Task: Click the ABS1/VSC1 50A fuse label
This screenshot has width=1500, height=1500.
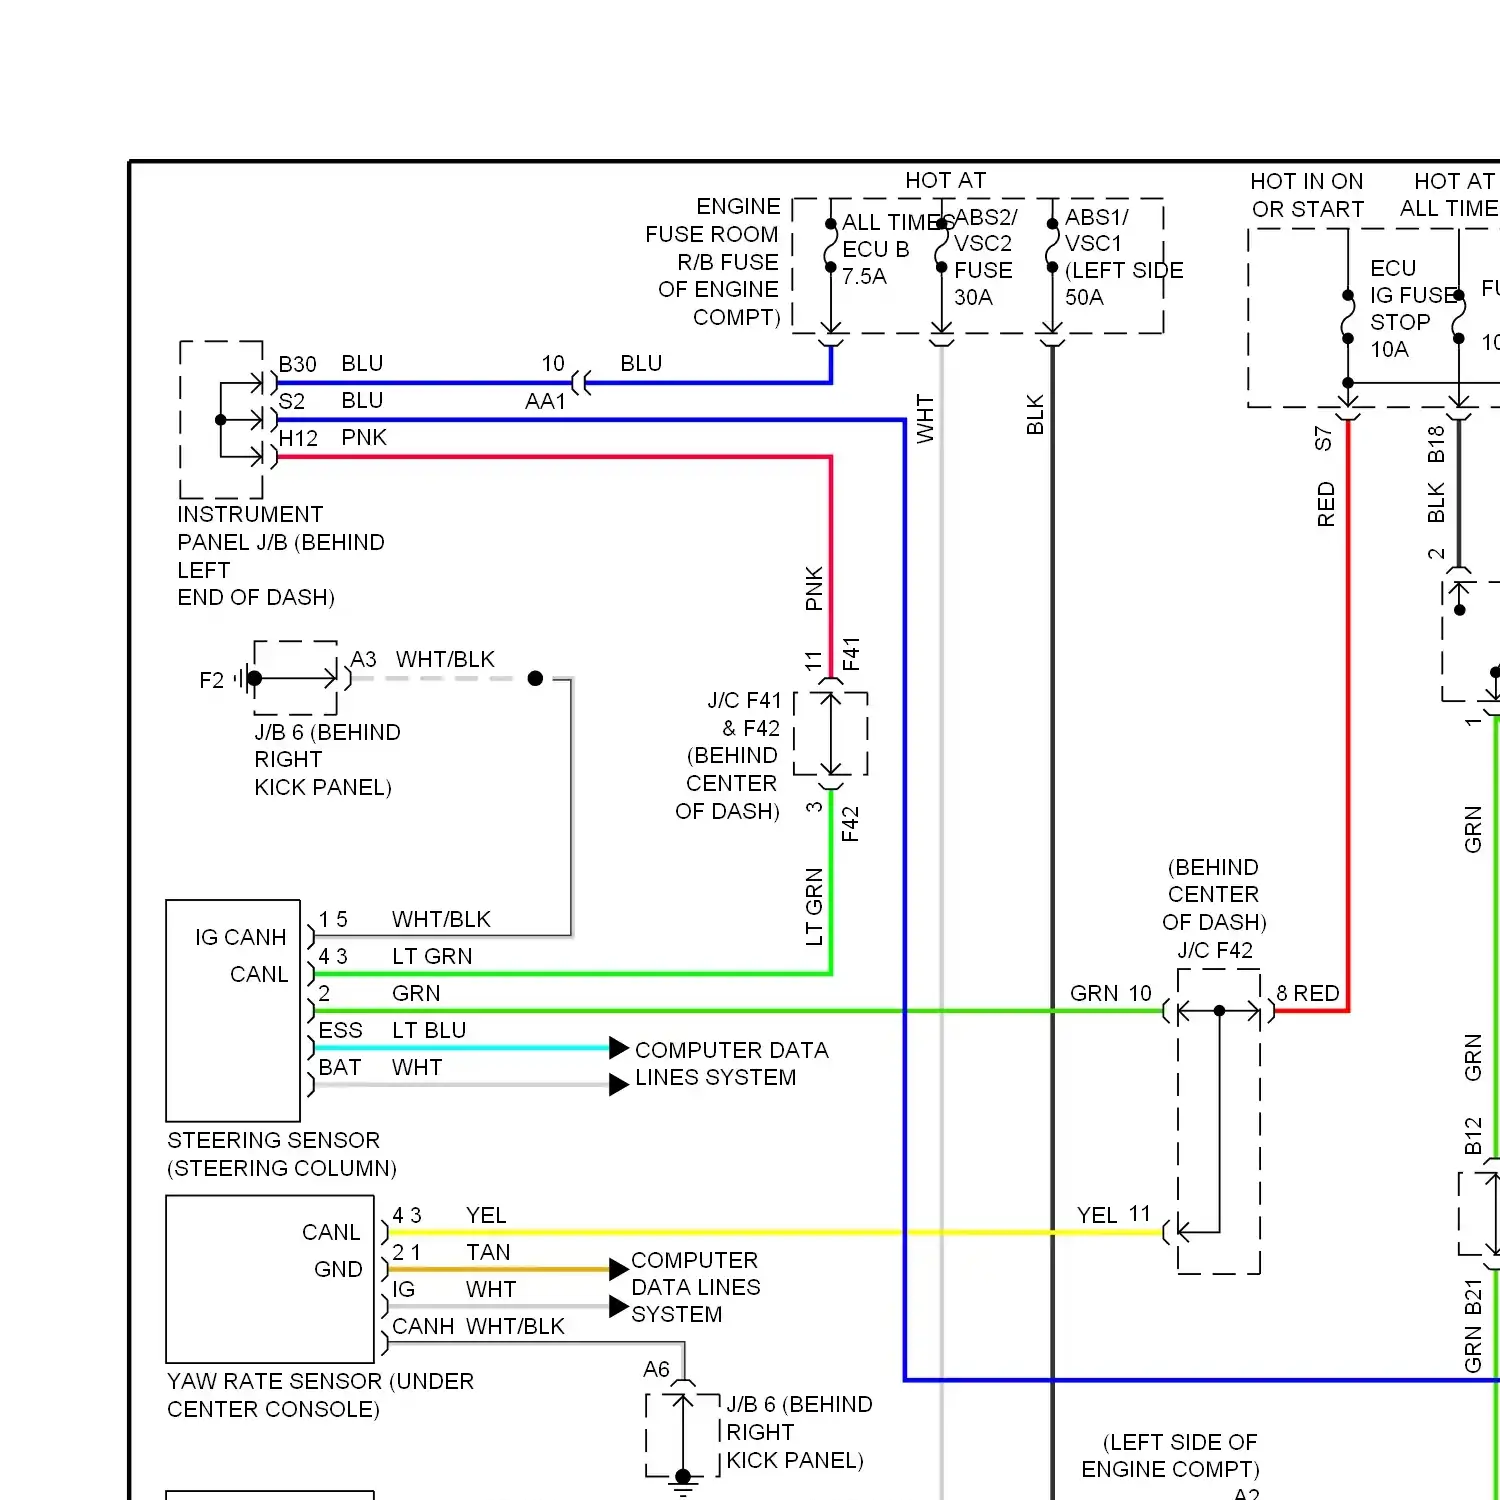Action: (1124, 257)
